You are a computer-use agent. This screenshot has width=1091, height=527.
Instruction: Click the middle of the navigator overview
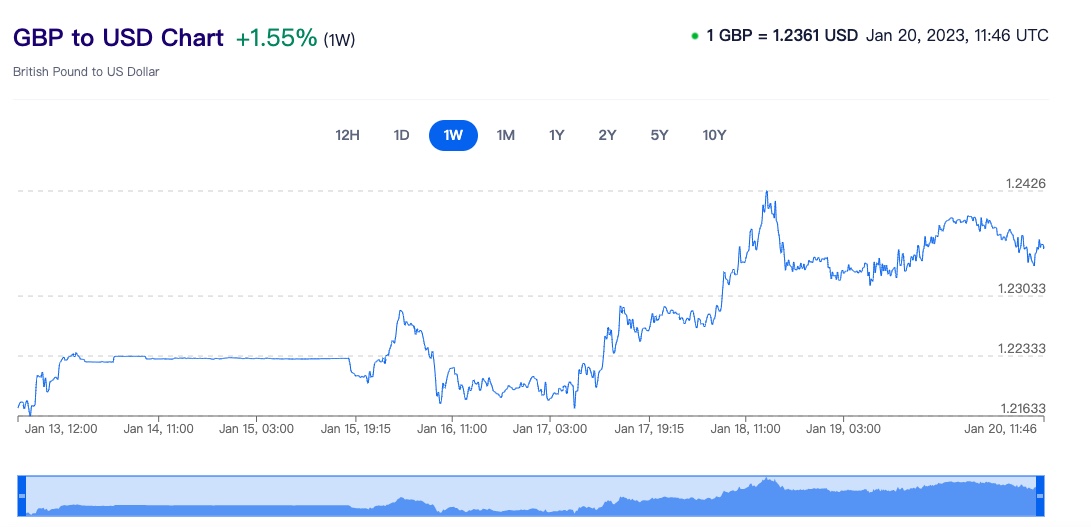point(531,496)
